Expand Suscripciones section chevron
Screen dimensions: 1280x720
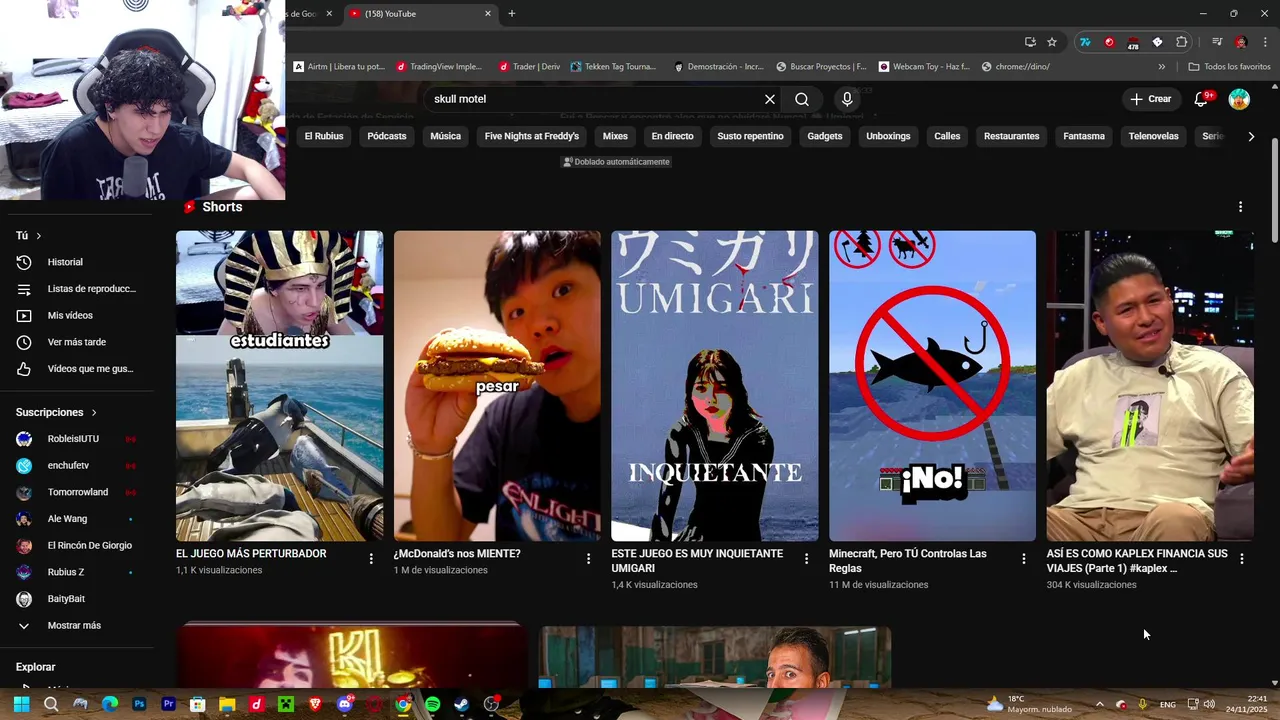(94, 412)
